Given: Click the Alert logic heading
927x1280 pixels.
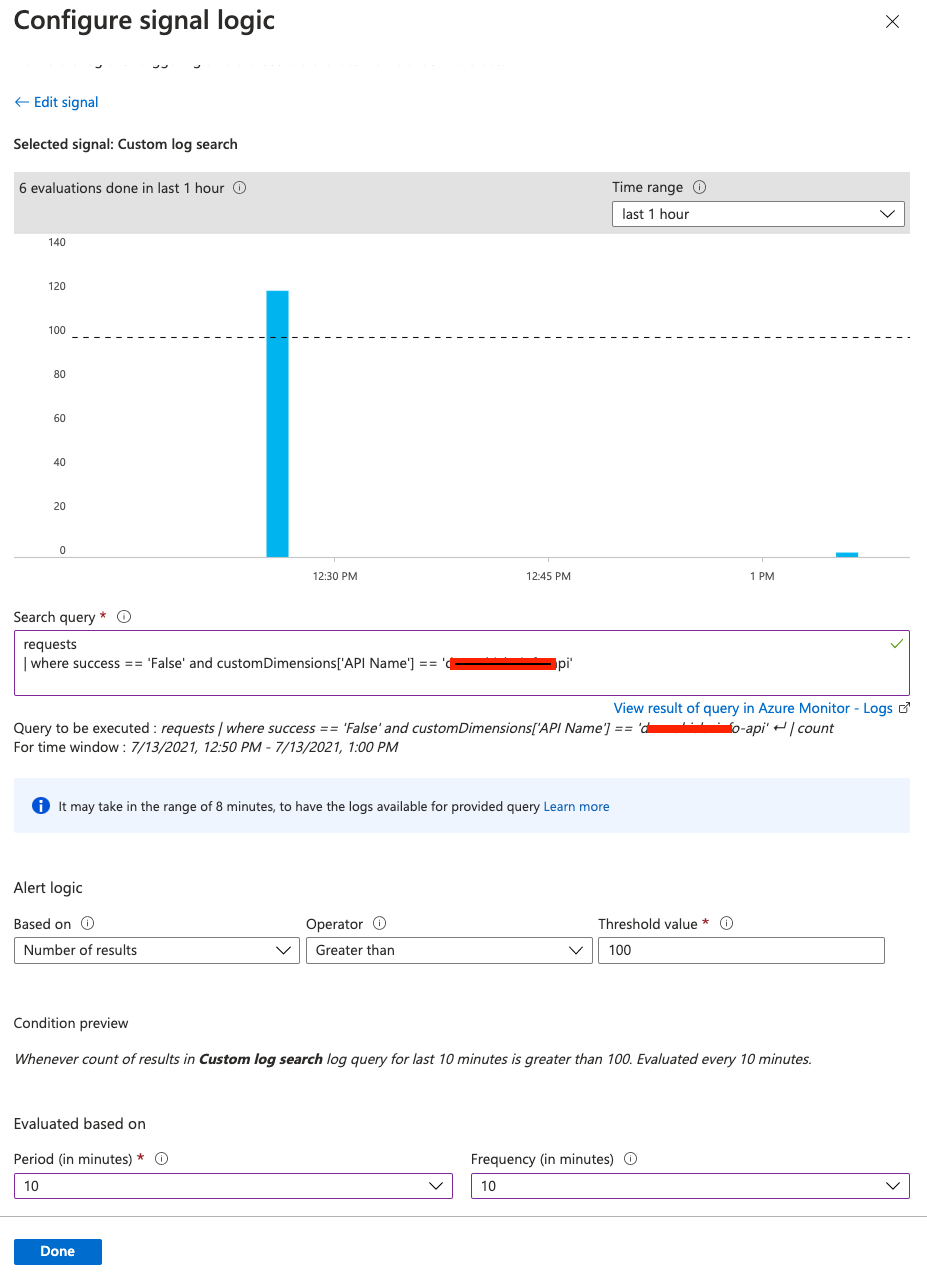Looking at the screenshot, I should click(48, 888).
